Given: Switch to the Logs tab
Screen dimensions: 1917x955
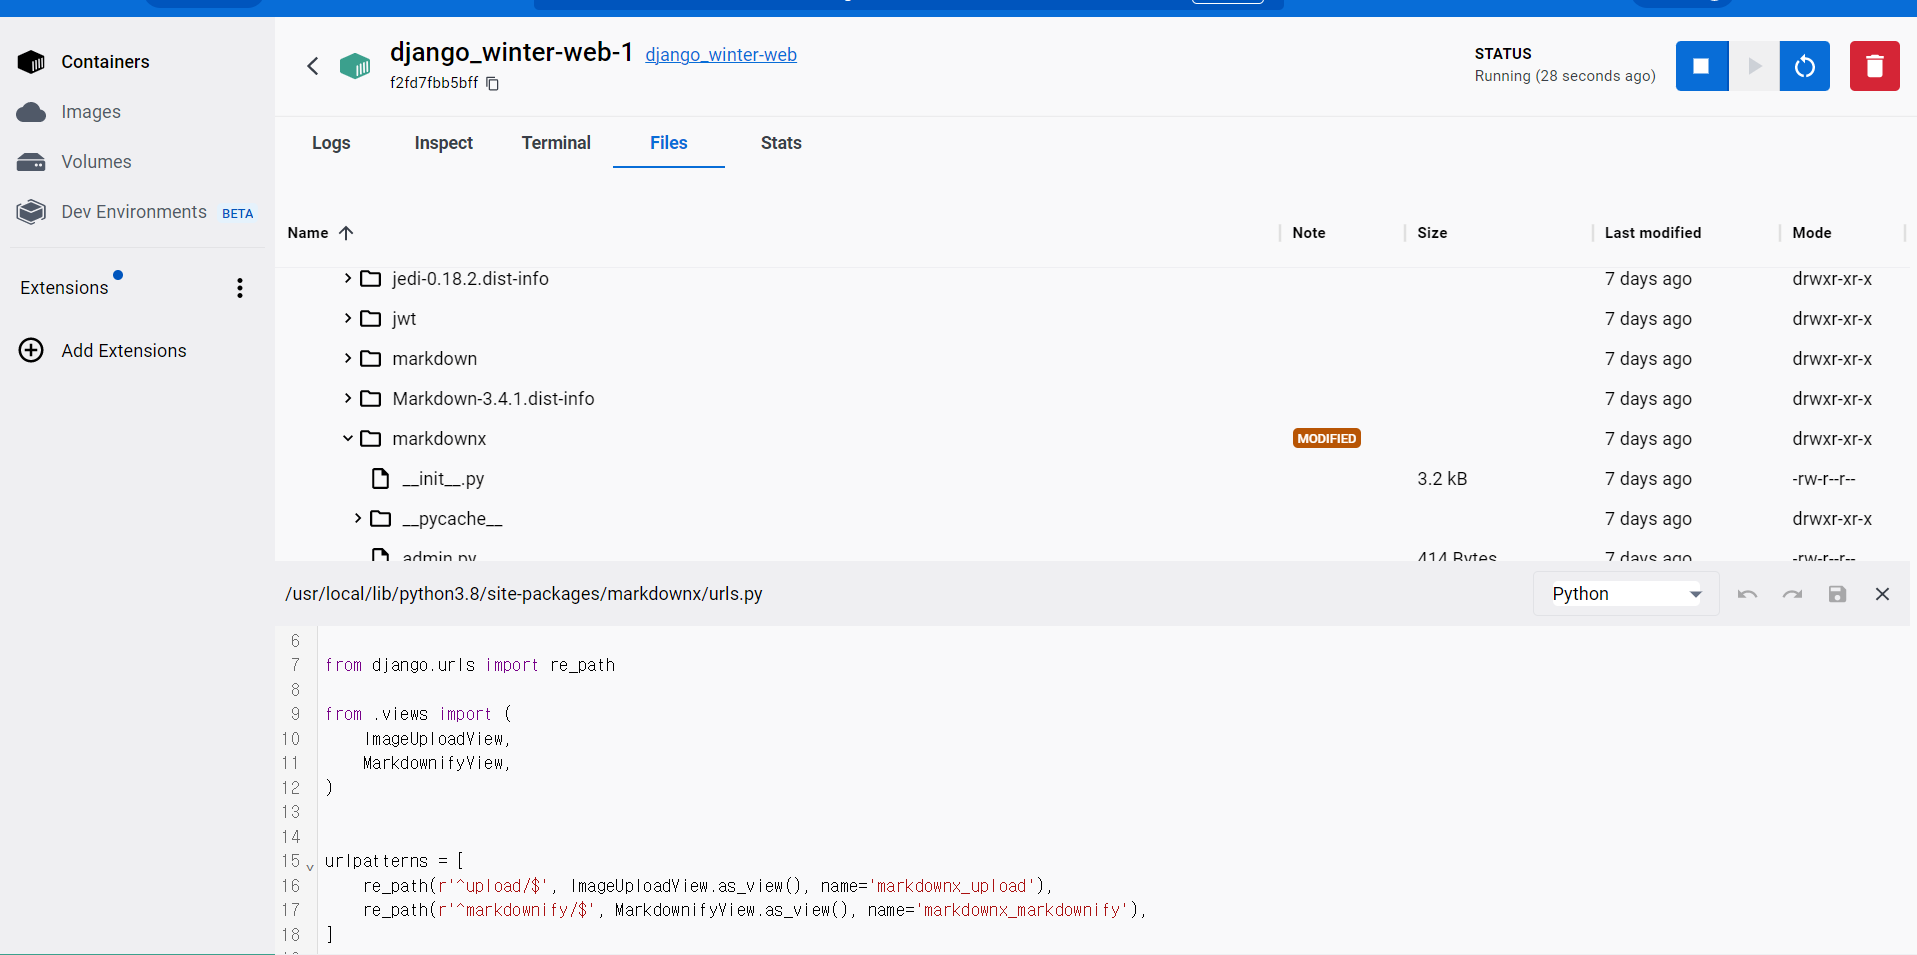Looking at the screenshot, I should (x=331, y=143).
